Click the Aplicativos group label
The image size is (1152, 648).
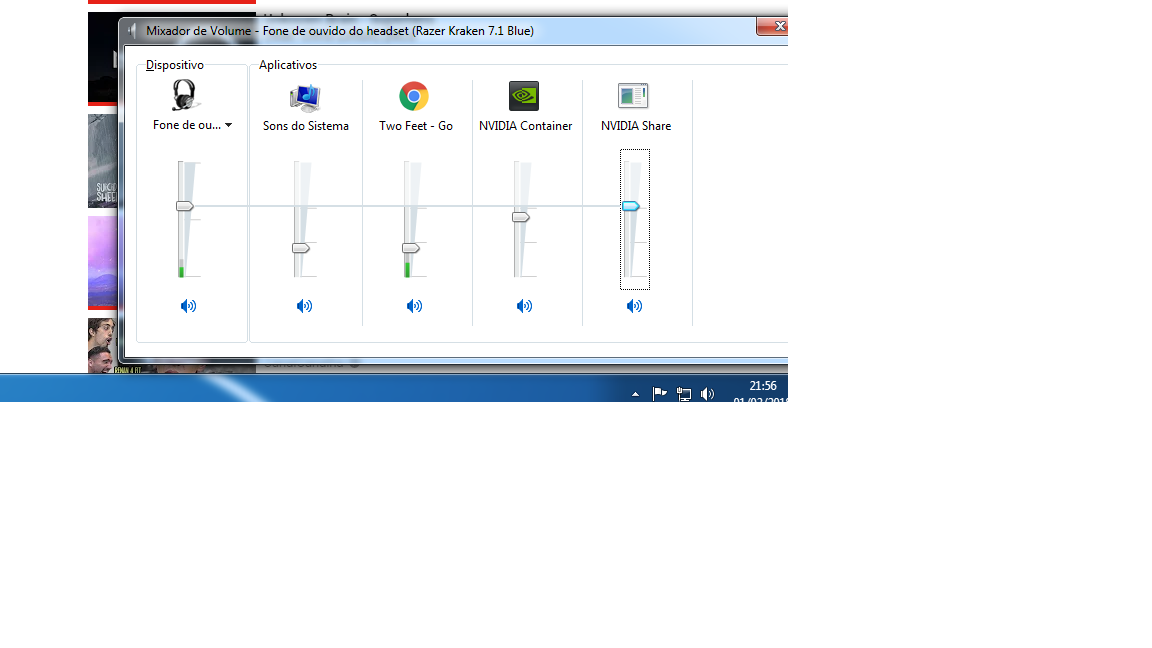point(288,65)
